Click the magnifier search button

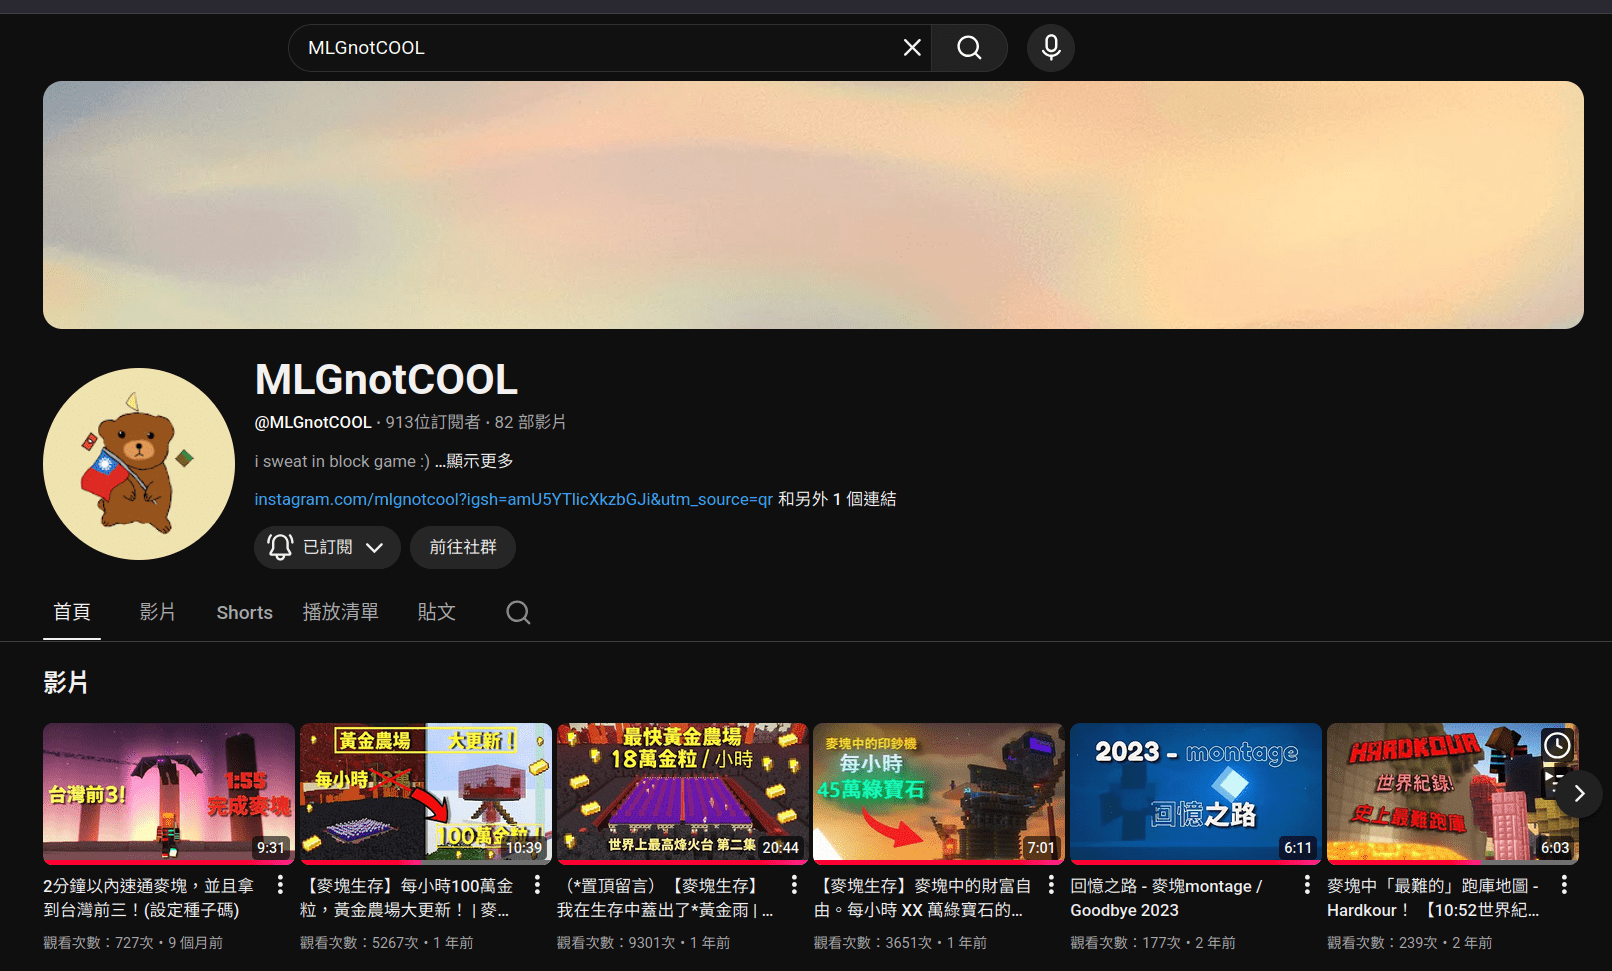969,48
